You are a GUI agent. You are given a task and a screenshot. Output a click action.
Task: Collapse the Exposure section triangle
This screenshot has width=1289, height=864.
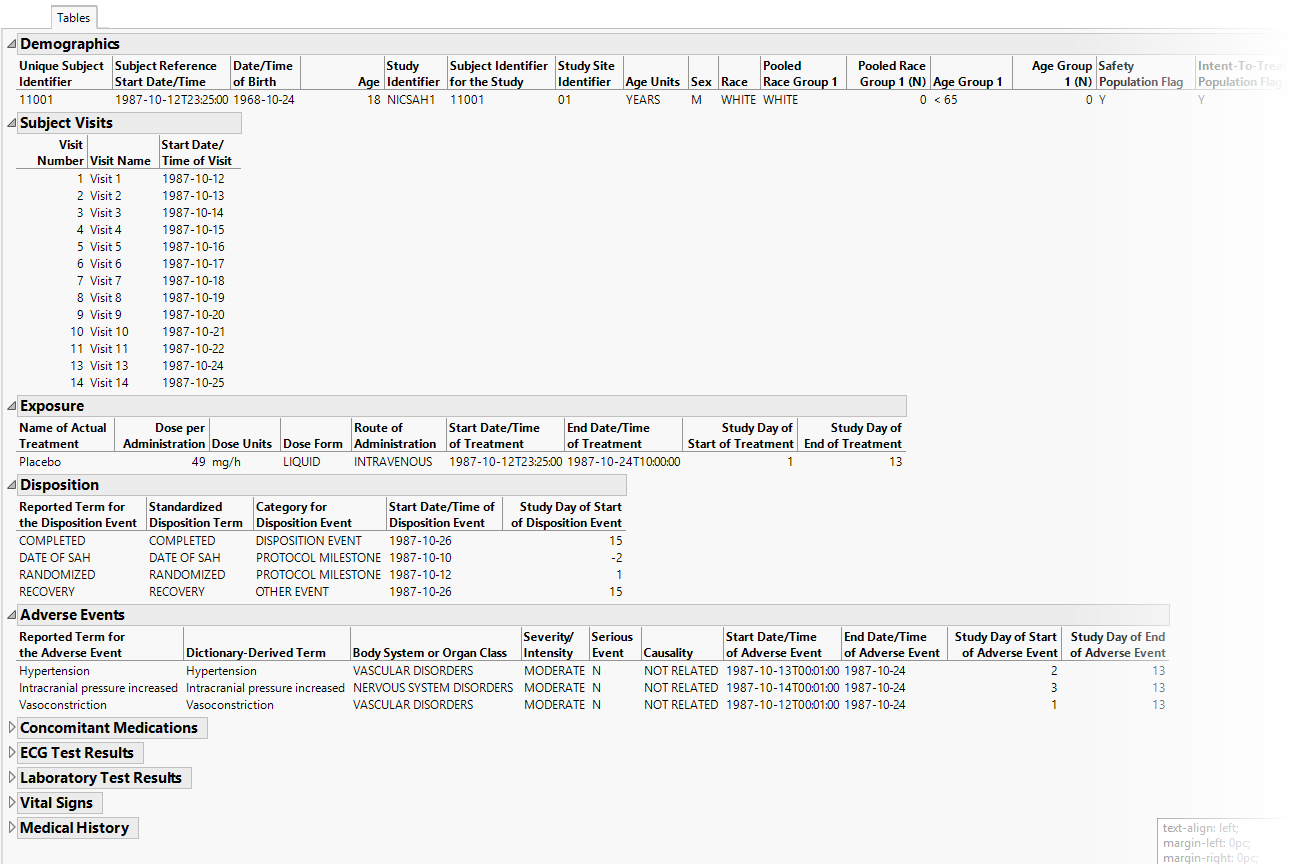pos(12,406)
